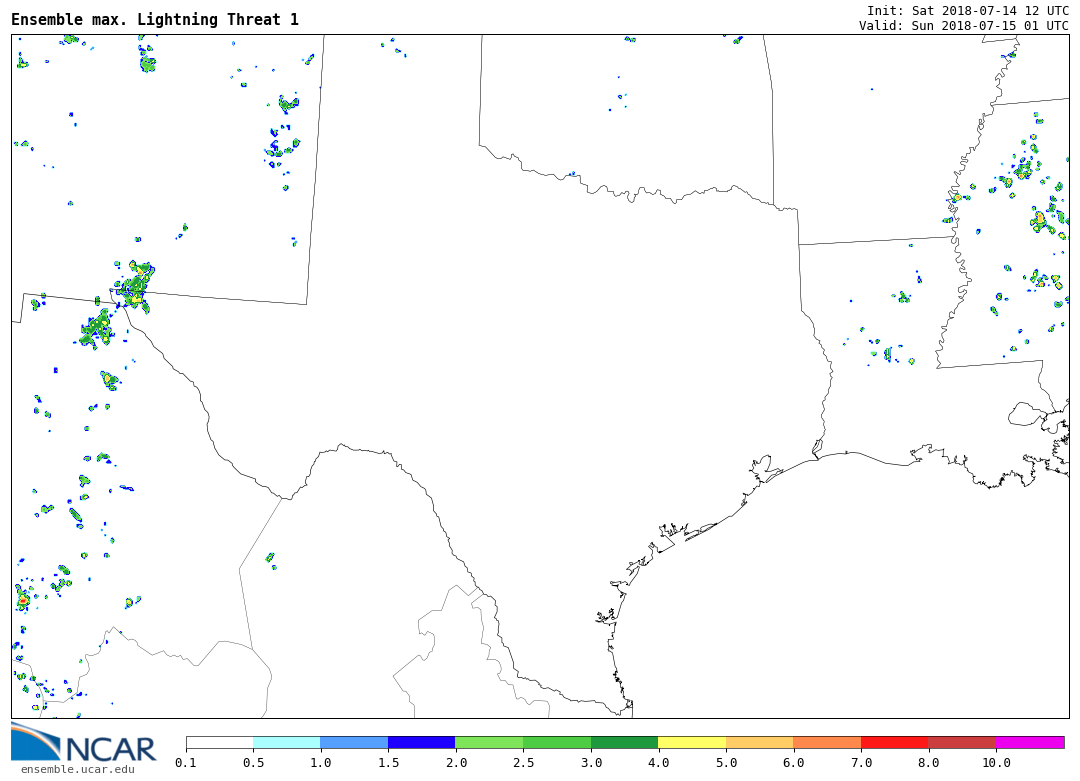Select the bright red colorbar segment
The width and height of the screenshot is (1080, 781).
point(894,743)
